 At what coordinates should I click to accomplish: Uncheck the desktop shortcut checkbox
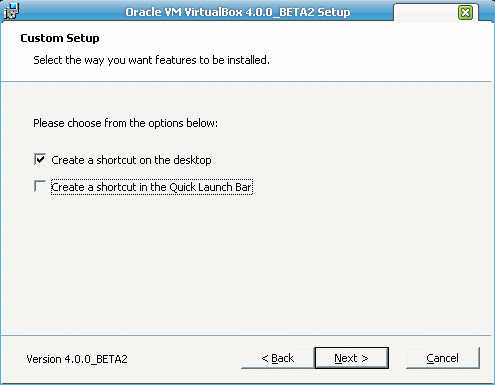click(x=40, y=159)
